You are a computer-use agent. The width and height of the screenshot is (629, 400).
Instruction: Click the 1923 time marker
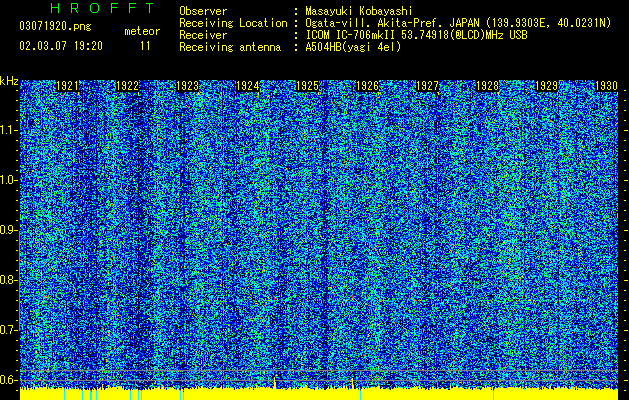pos(187,86)
